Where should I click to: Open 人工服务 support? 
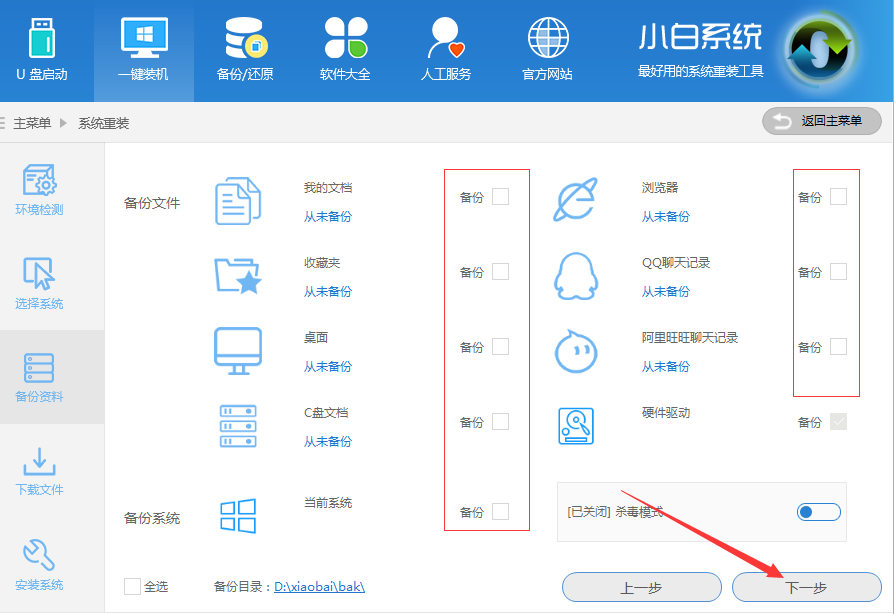tap(445, 50)
